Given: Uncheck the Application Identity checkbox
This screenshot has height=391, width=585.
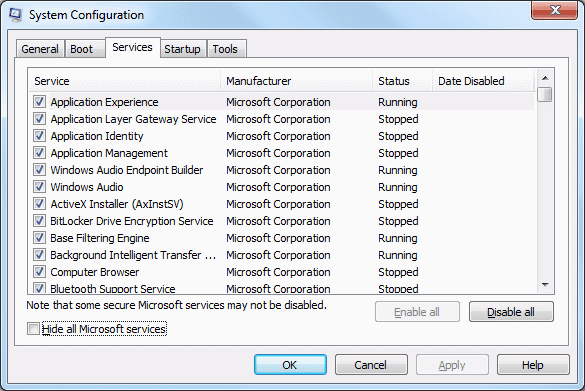Looking at the screenshot, I should click(40, 135).
